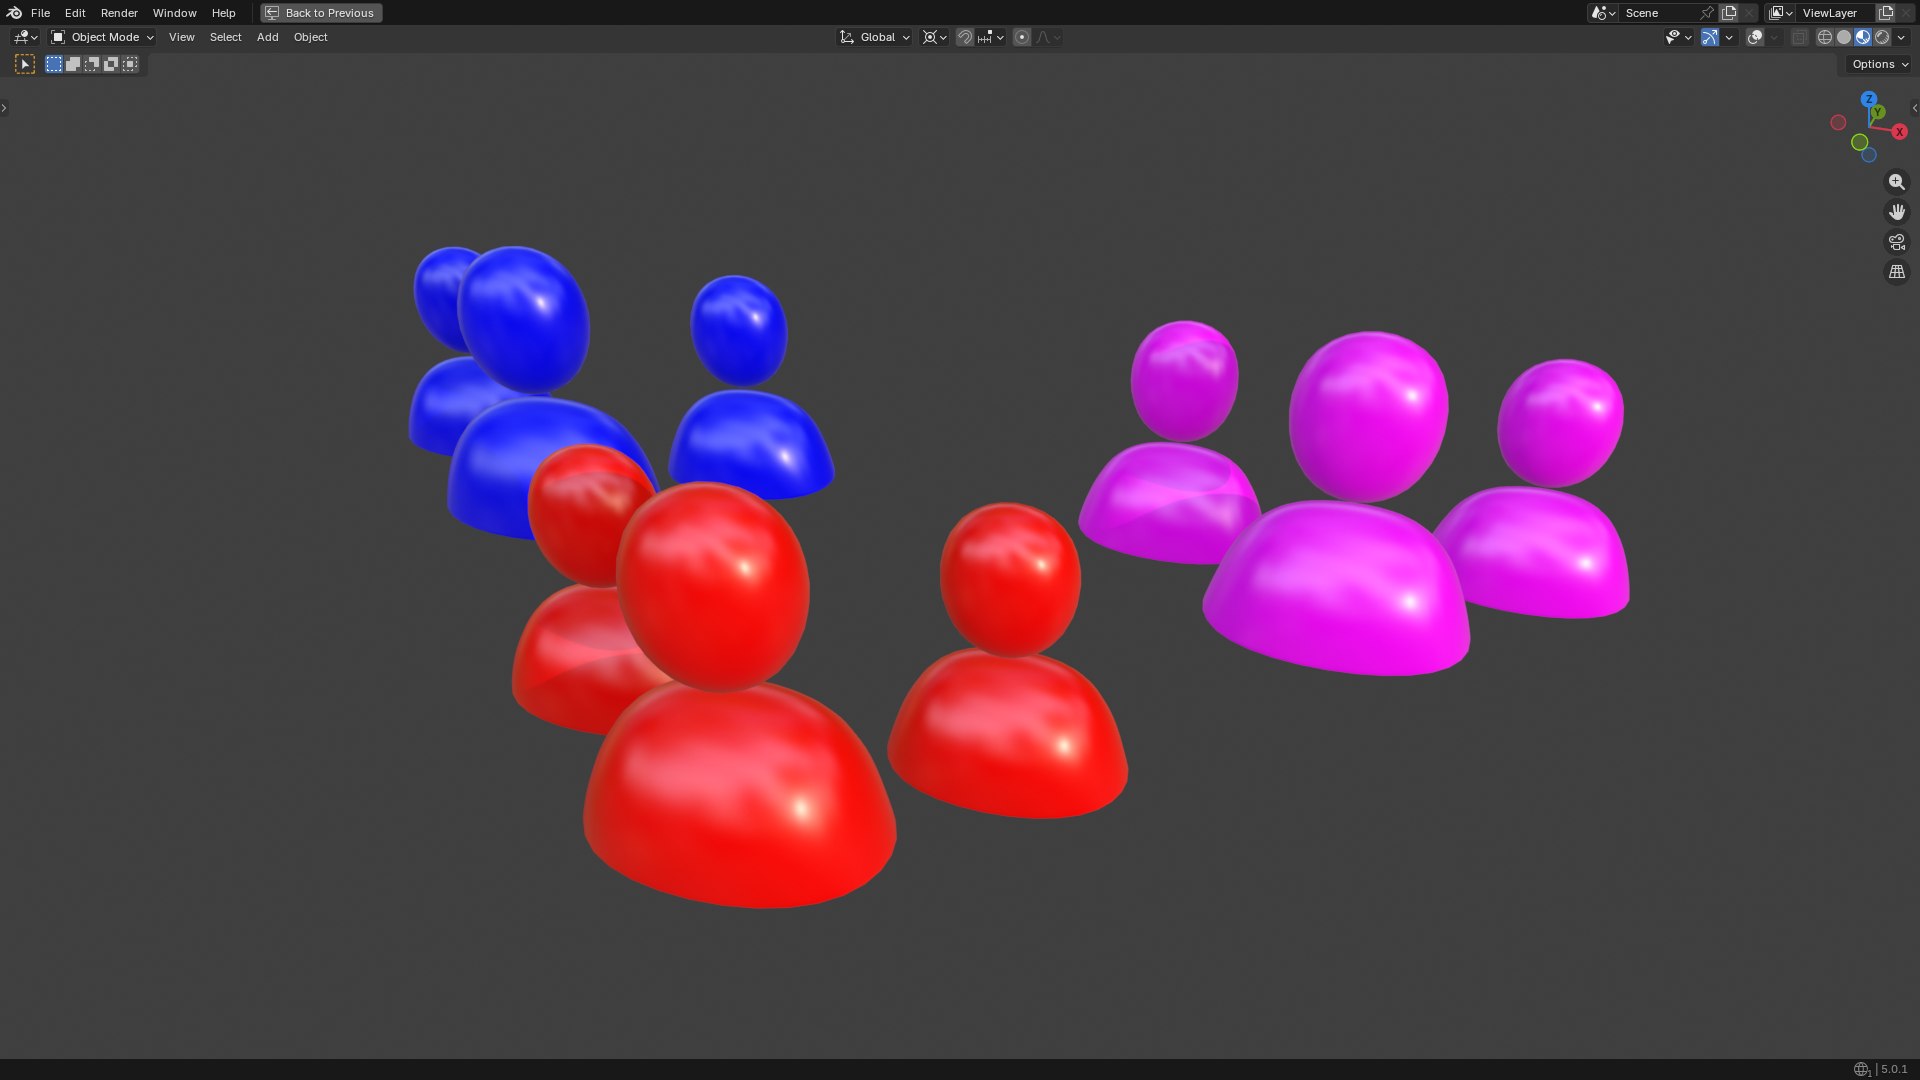This screenshot has width=1920, height=1080.
Task: Add a new view layer icon
Action: (1886, 13)
